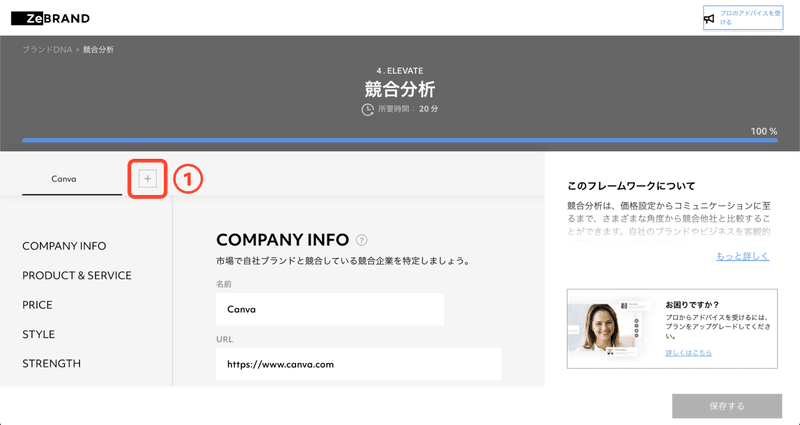Click the もっと詳しく link

pyautogui.click(x=742, y=256)
